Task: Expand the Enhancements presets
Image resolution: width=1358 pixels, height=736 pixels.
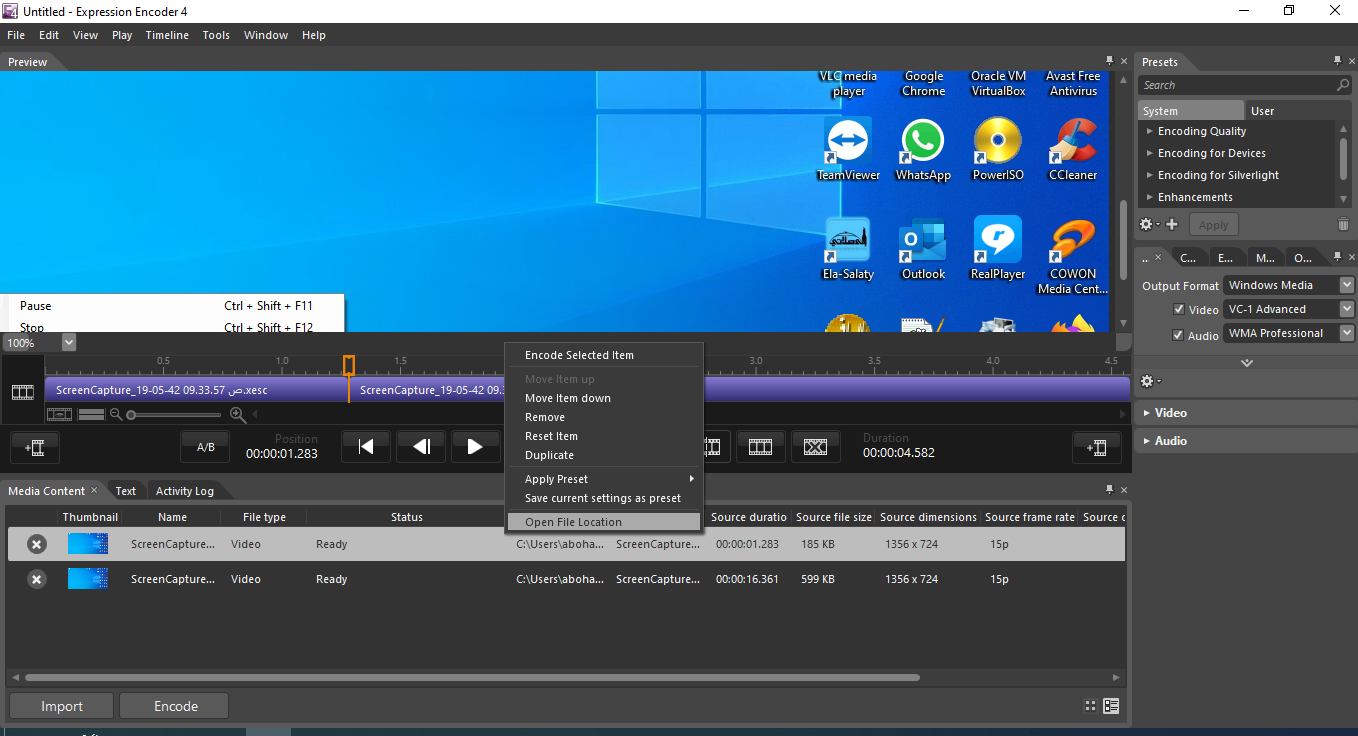Action: pyautogui.click(x=1149, y=197)
